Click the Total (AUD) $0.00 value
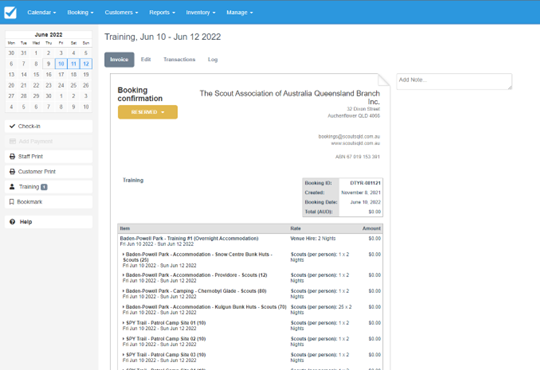This screenshot has height=370, width=540. pyautogui.click(x=375, y=212)
